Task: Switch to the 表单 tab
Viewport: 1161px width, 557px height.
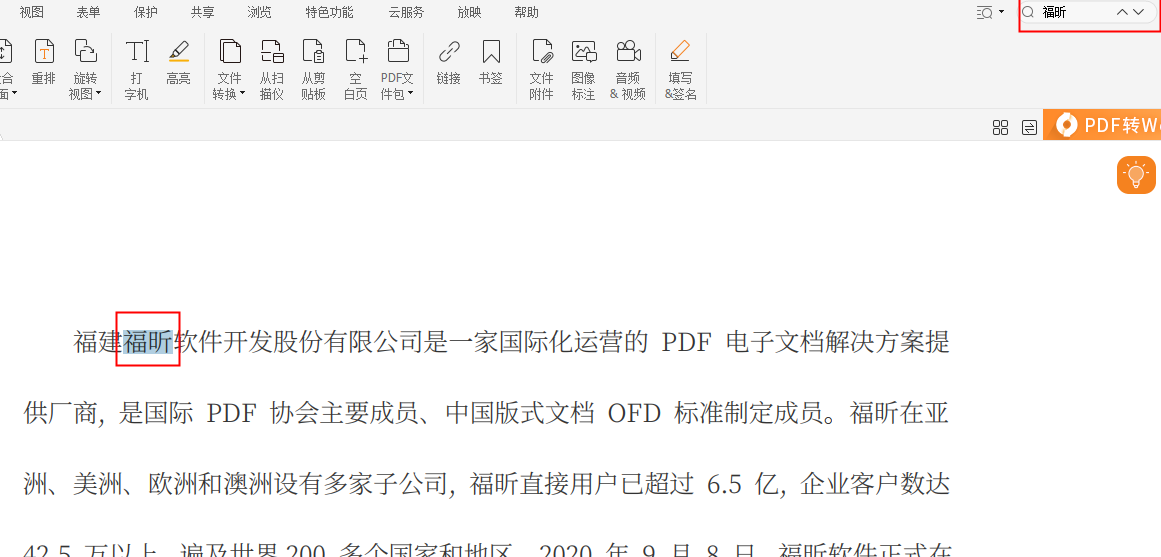Action: click(x=89, y=13)
